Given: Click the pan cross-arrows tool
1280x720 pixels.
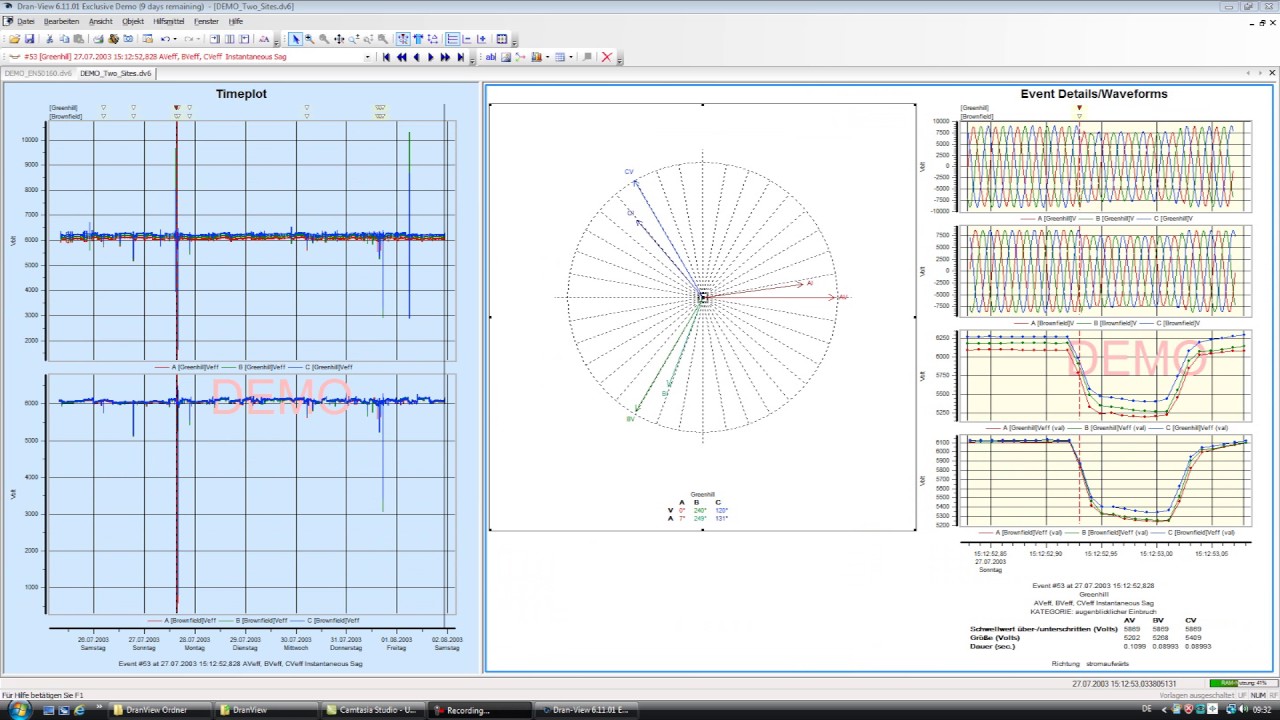Looking at the screenshot, I should (339, 39).
